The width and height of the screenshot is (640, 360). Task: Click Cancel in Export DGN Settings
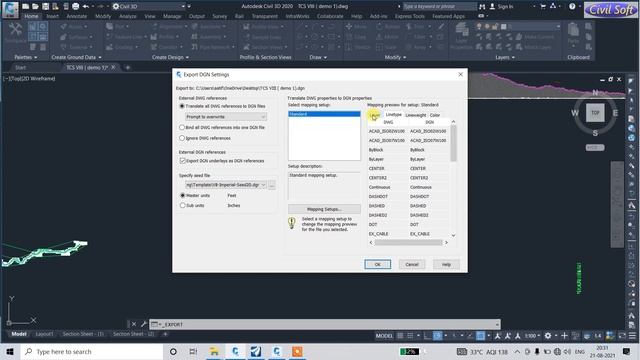pos(412,264)
